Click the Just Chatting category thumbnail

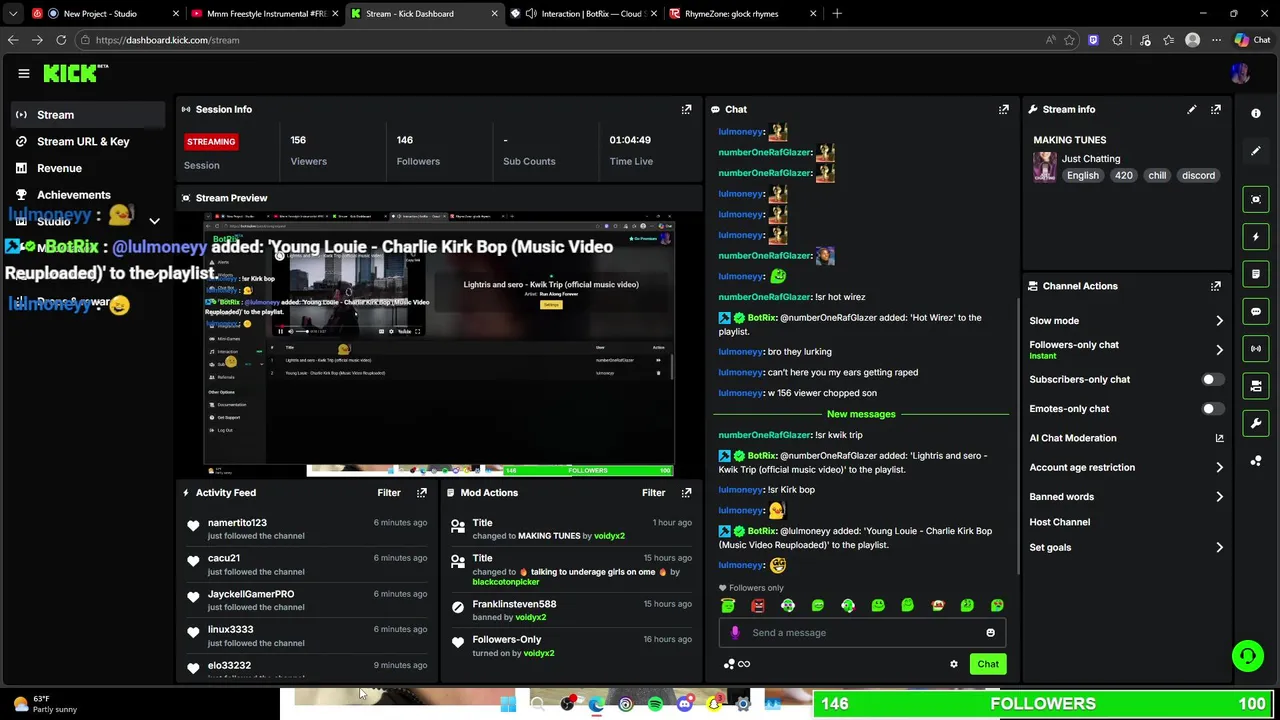click(x=1044, y=166)
